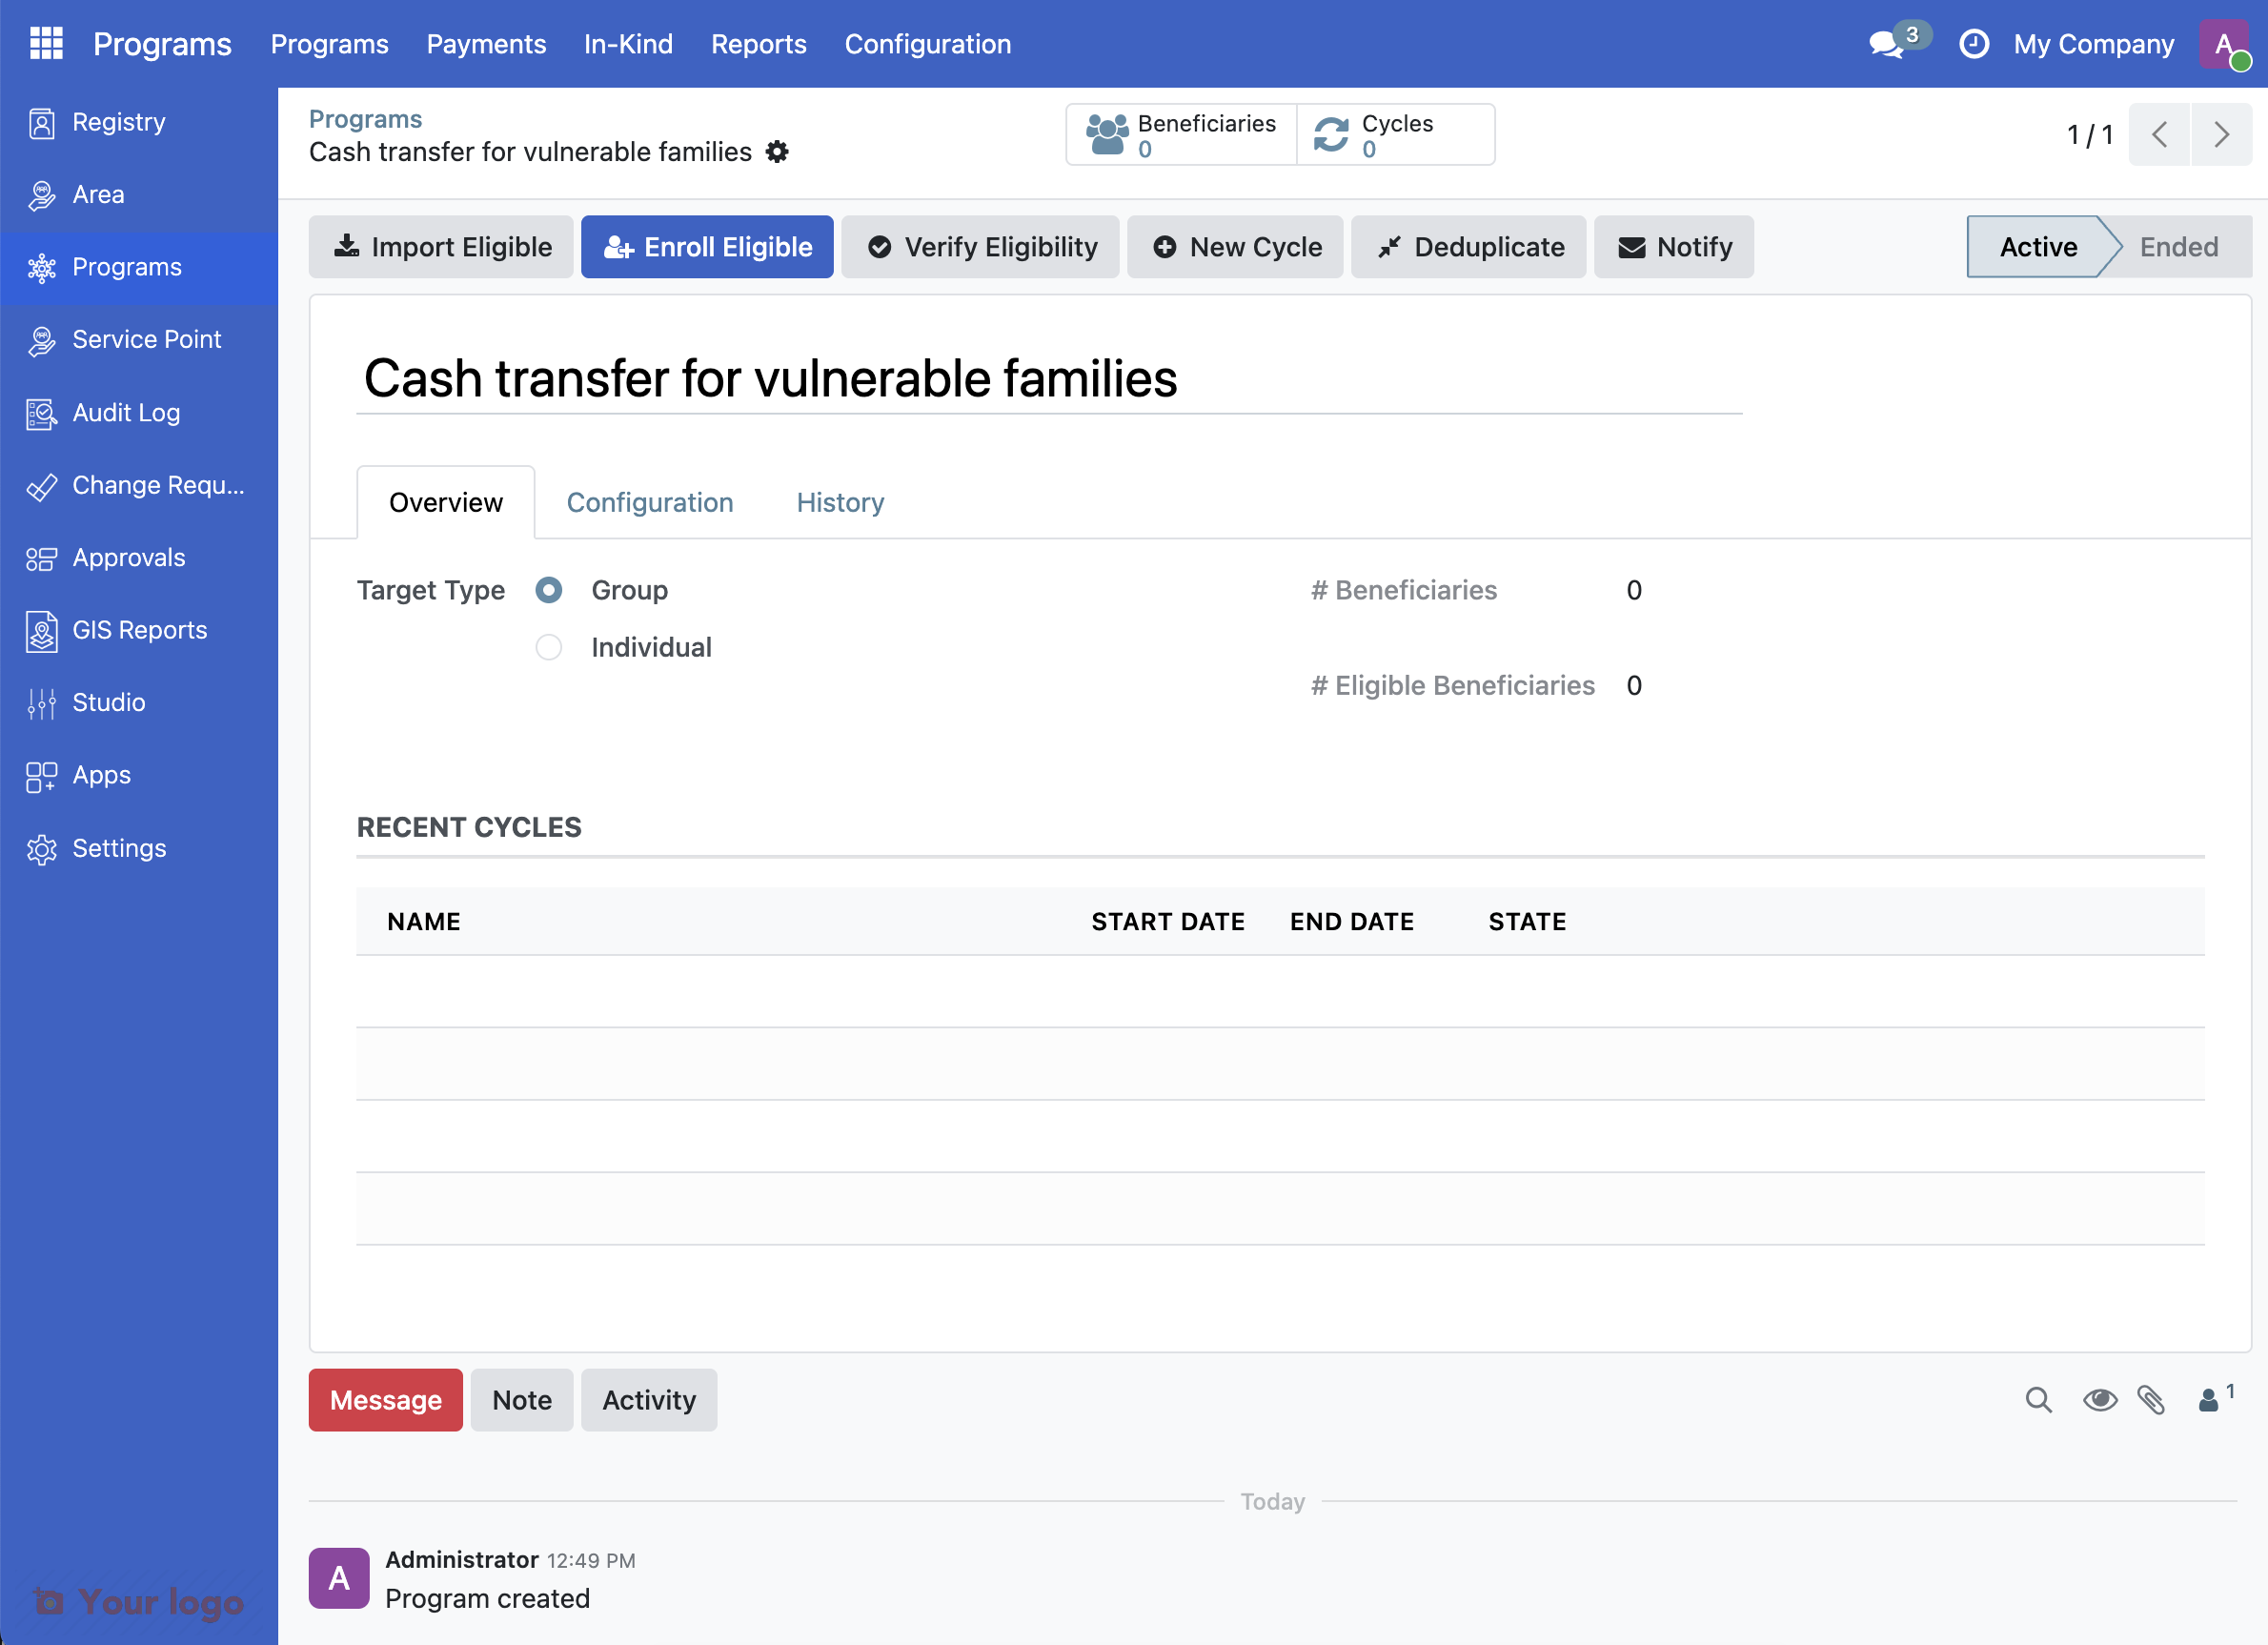This screenshot has width=2268, height=1645.
Task: Select the Audit Log sidebar item
Action: coord(125,412)
